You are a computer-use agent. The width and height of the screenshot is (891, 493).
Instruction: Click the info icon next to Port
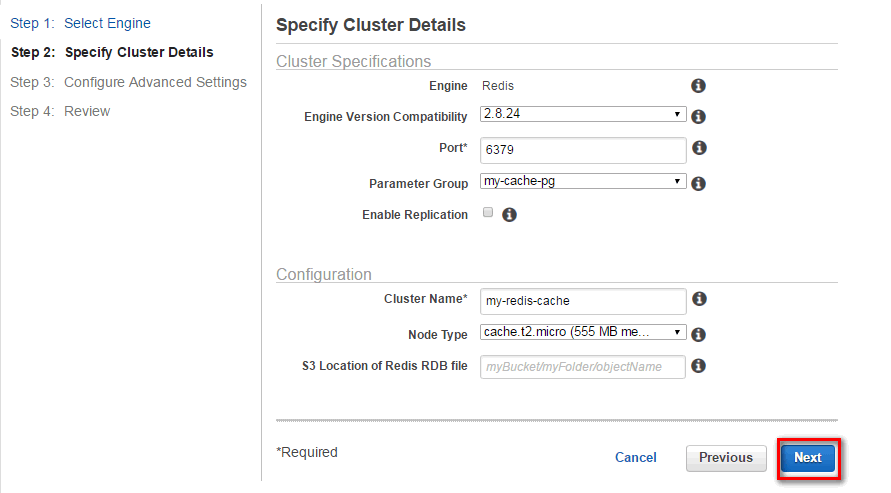[700, 148]
